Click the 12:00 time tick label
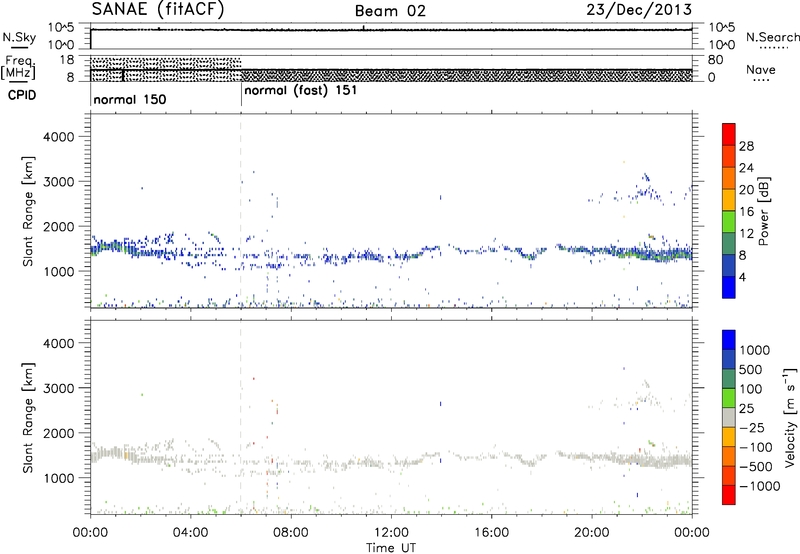The image size is (800, 554). pos(391,533)
